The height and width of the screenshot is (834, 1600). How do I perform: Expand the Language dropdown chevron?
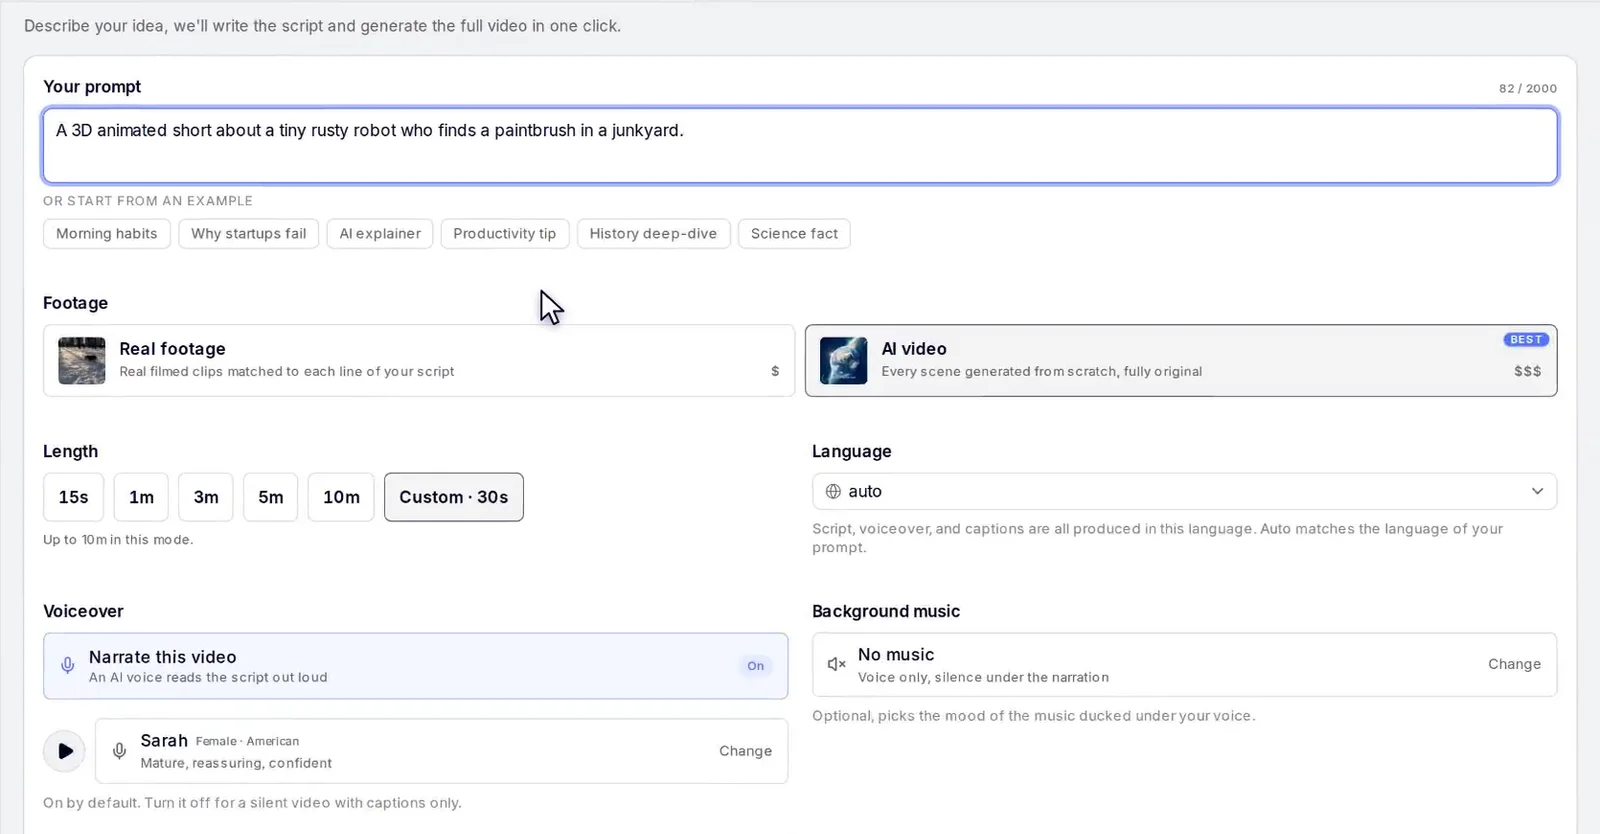click(1537, 491)
